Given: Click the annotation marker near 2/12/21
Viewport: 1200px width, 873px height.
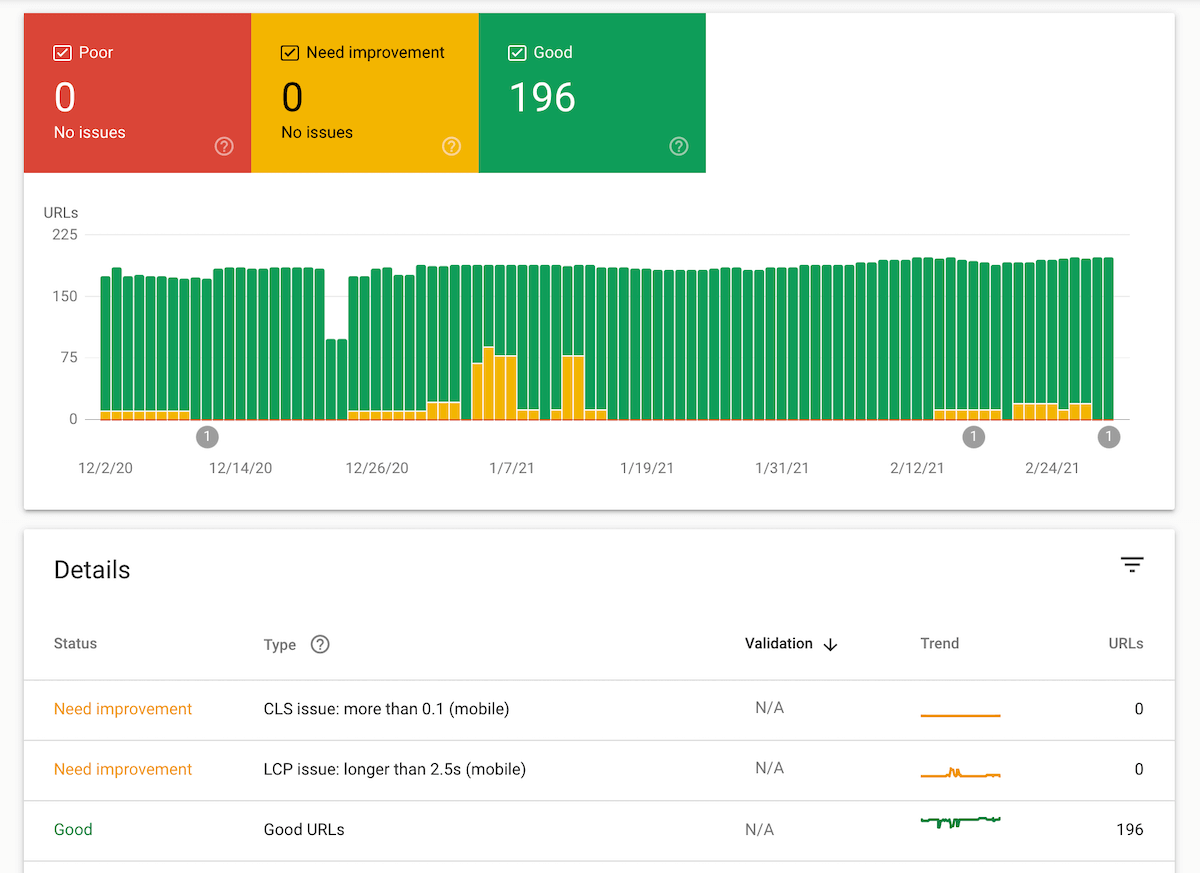Looking at the screenshot, I should pyautogui.click(x=974, y=437).
